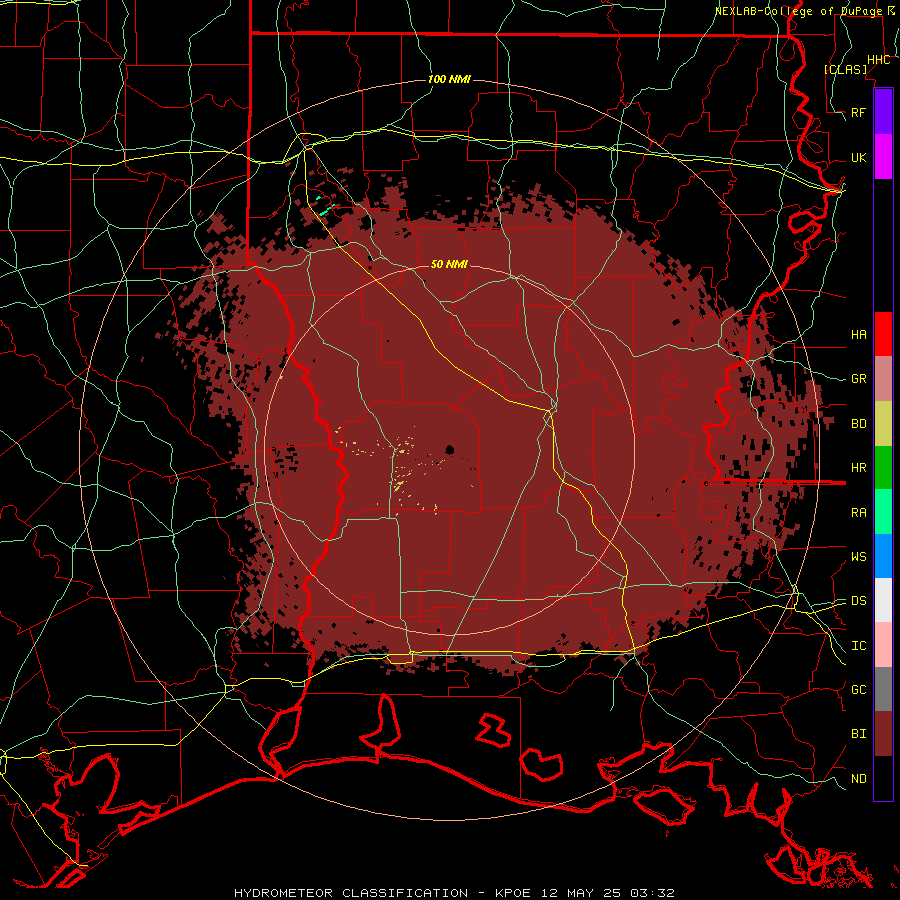Select the BD yellow legend swatch
Viewport: 900px width, 900px height.
pos(883,424)
